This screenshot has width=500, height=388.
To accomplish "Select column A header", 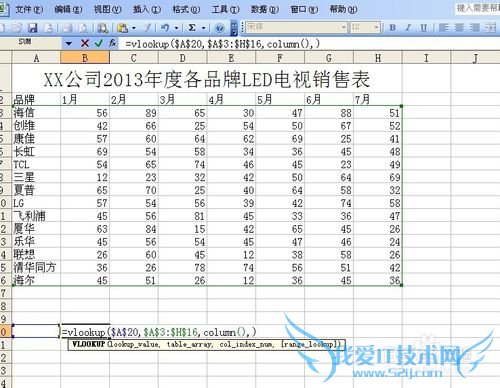I will pos(36,58).
